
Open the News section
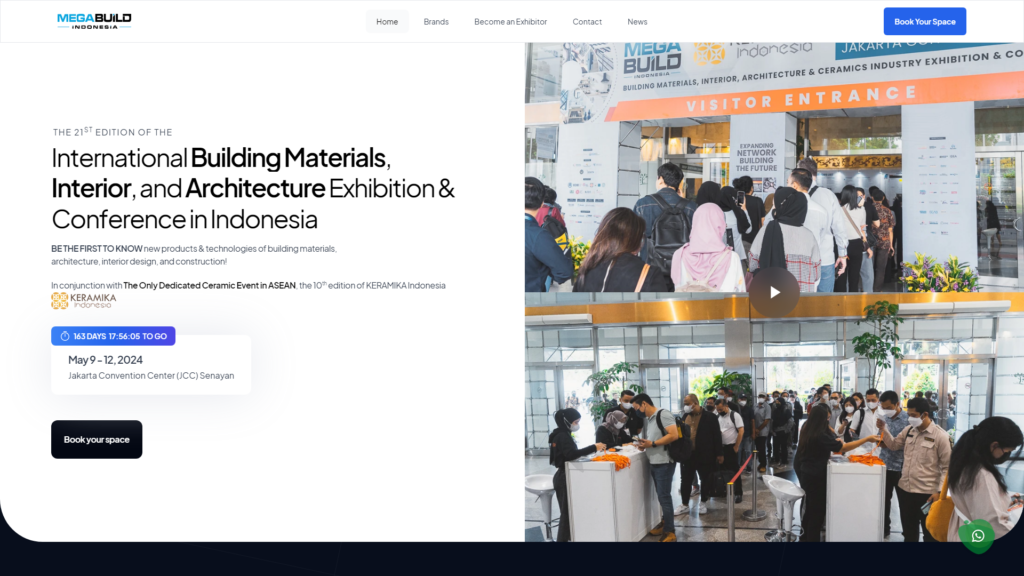click(x=637, y=22)
